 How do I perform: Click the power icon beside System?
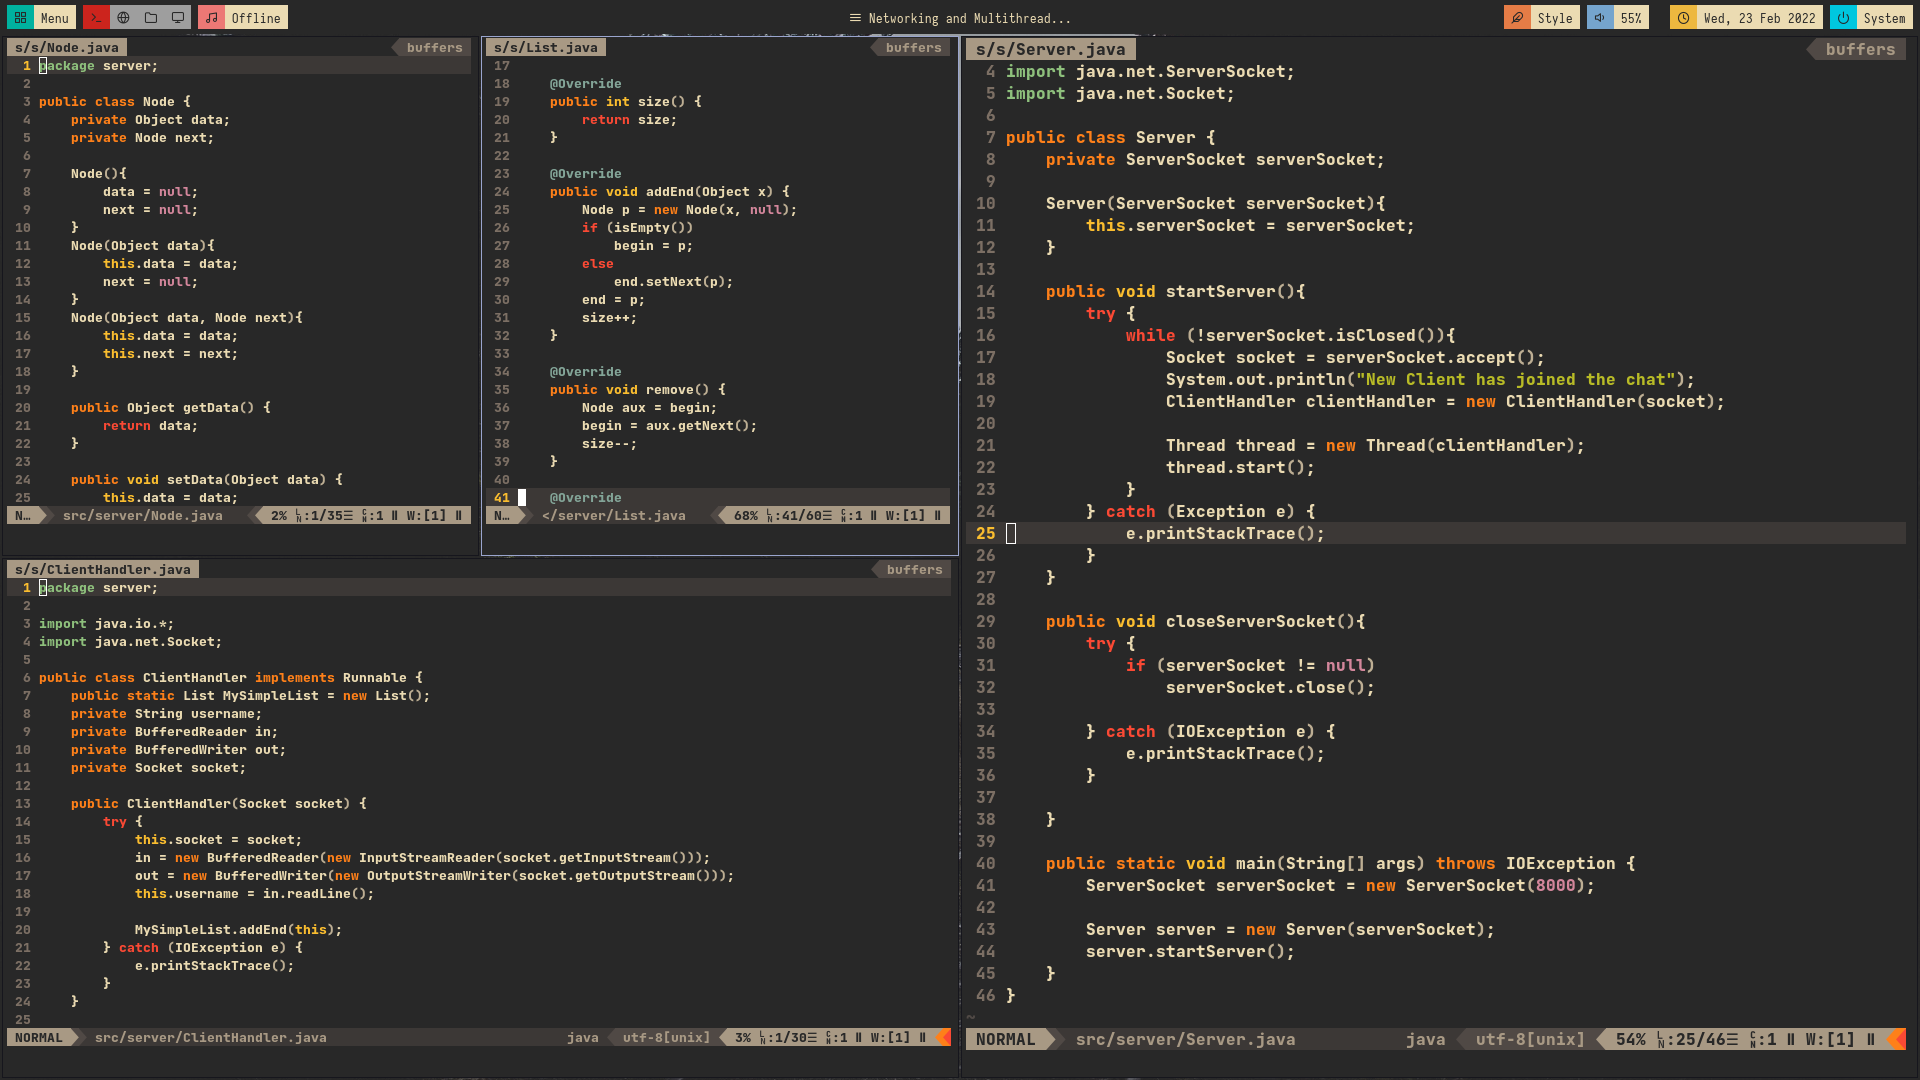pyautogui.click(x=1843, y=18)
